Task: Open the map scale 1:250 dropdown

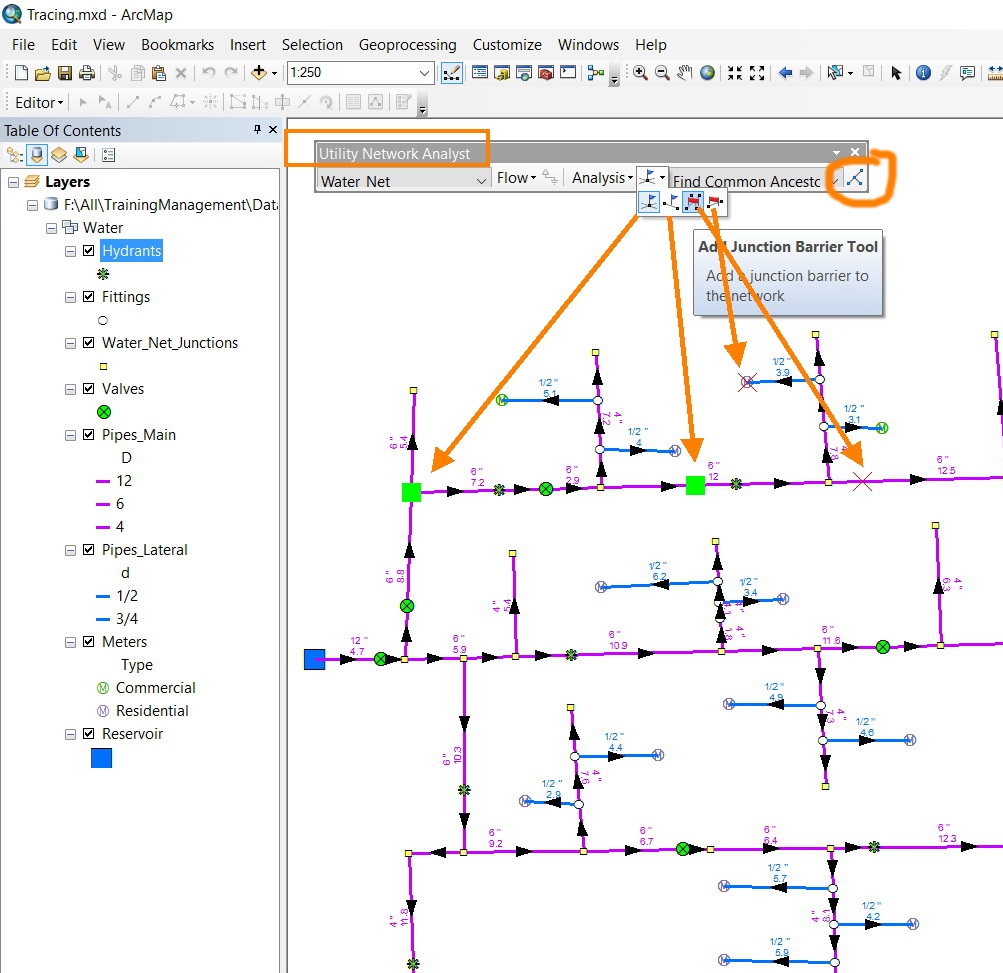Action: pos(424,73)
